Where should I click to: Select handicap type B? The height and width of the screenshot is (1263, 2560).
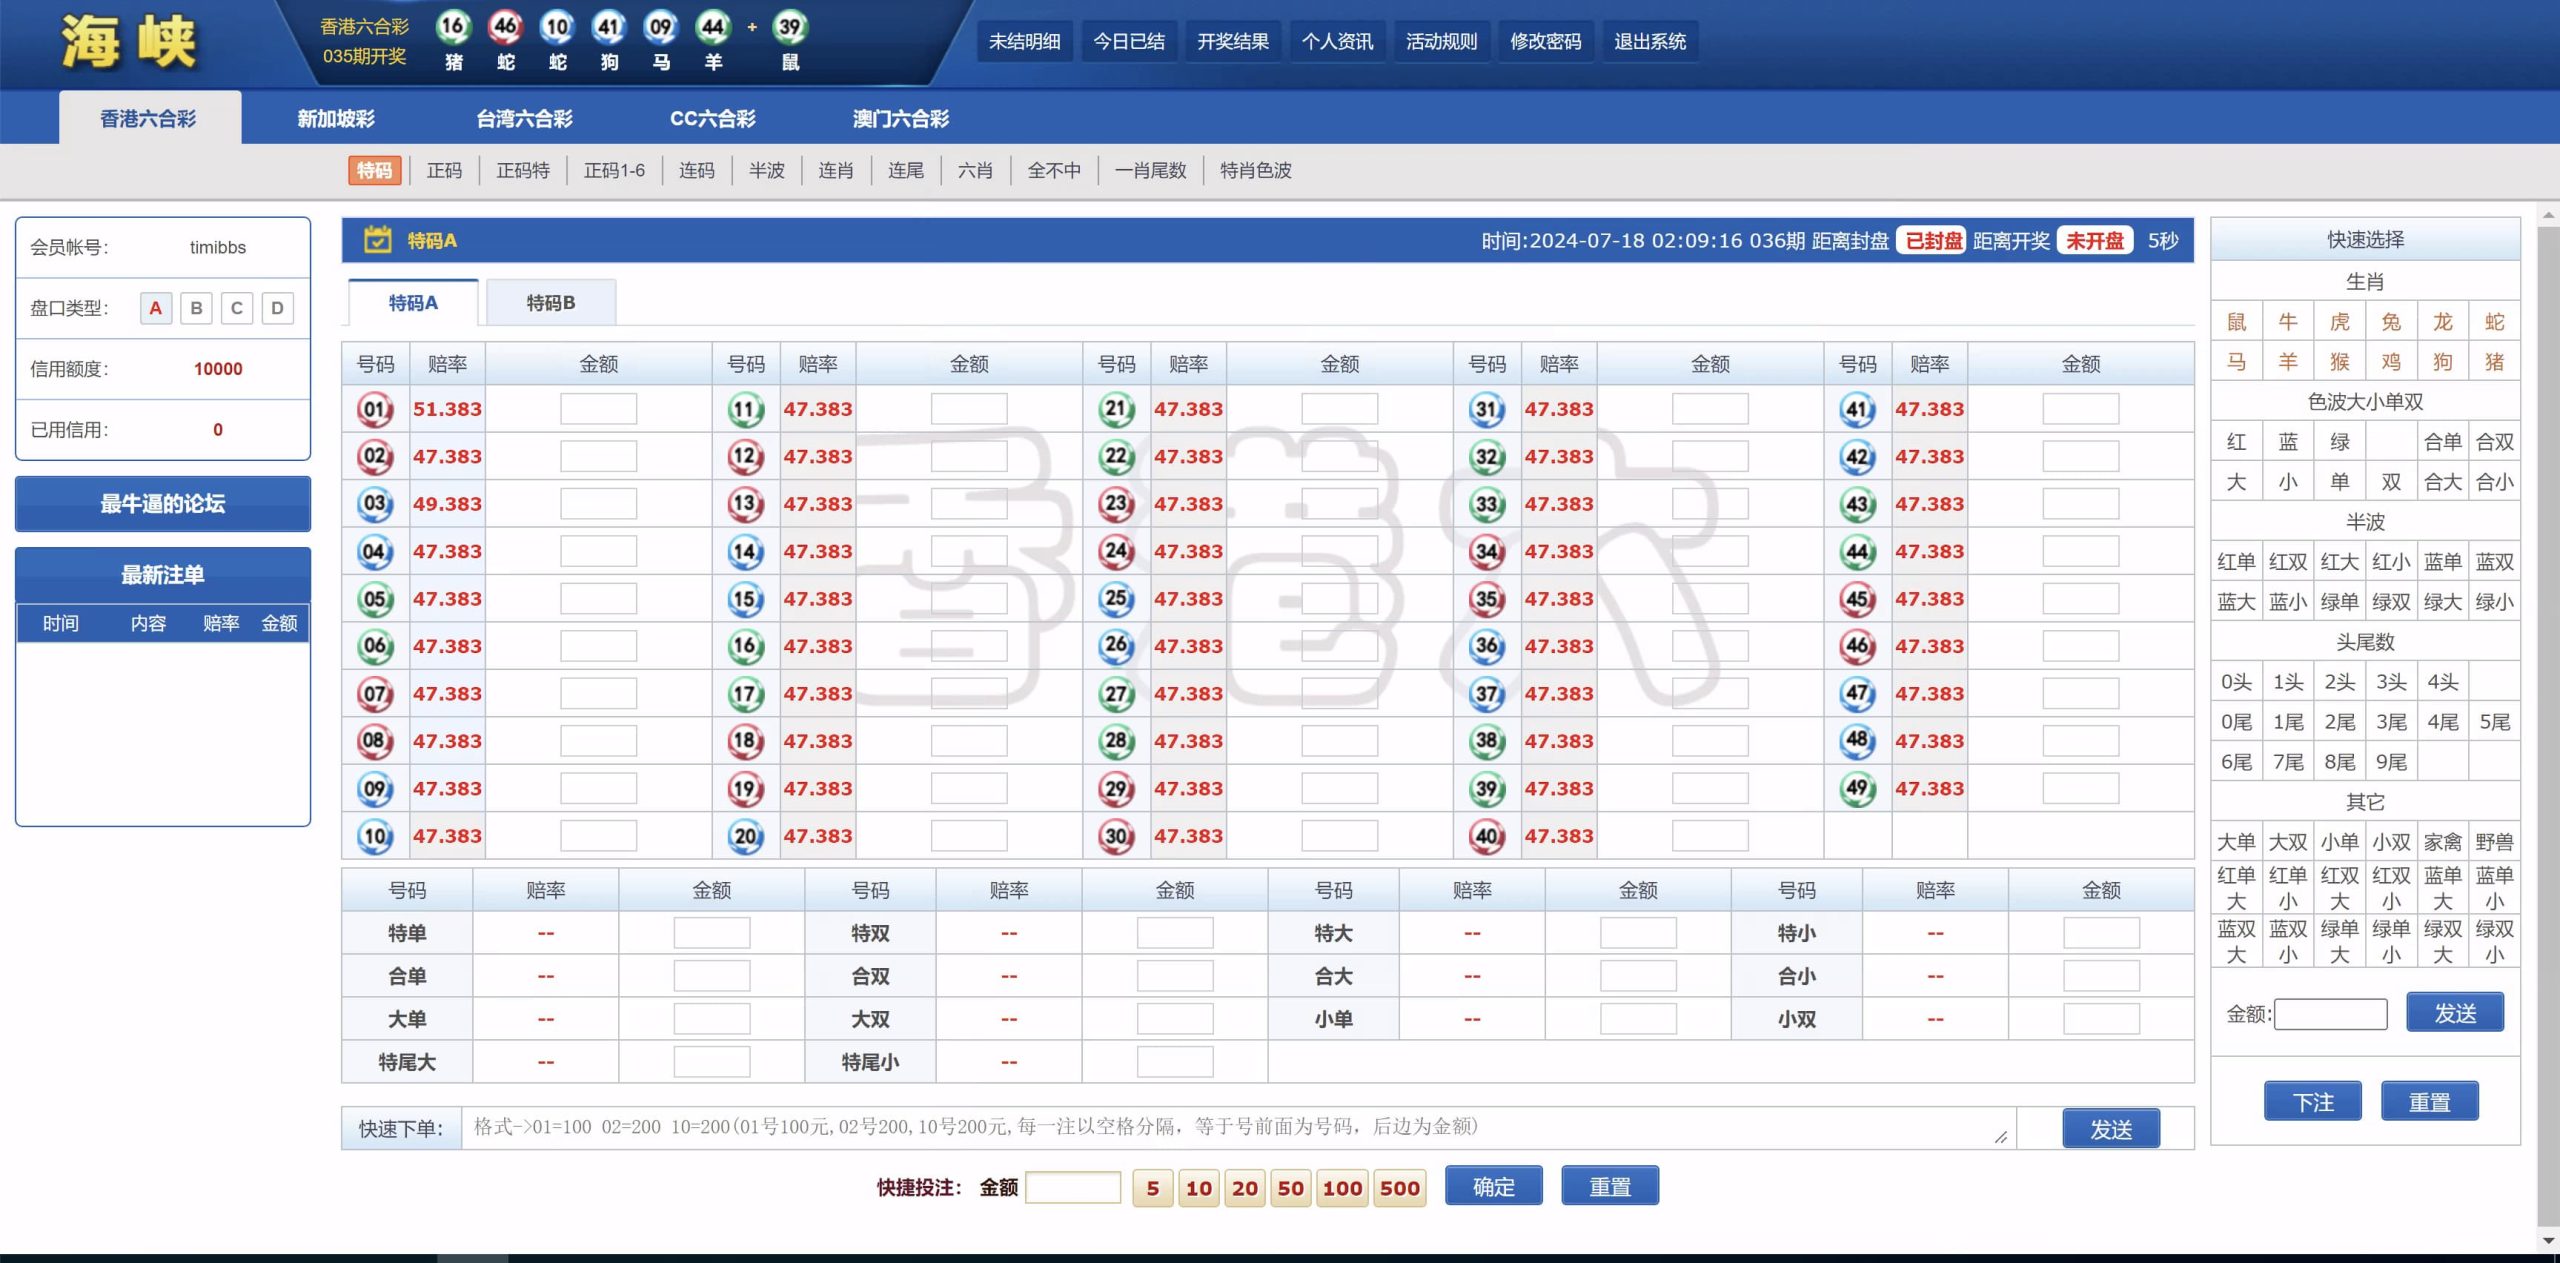pyautogui.click(x=196, y=308)
